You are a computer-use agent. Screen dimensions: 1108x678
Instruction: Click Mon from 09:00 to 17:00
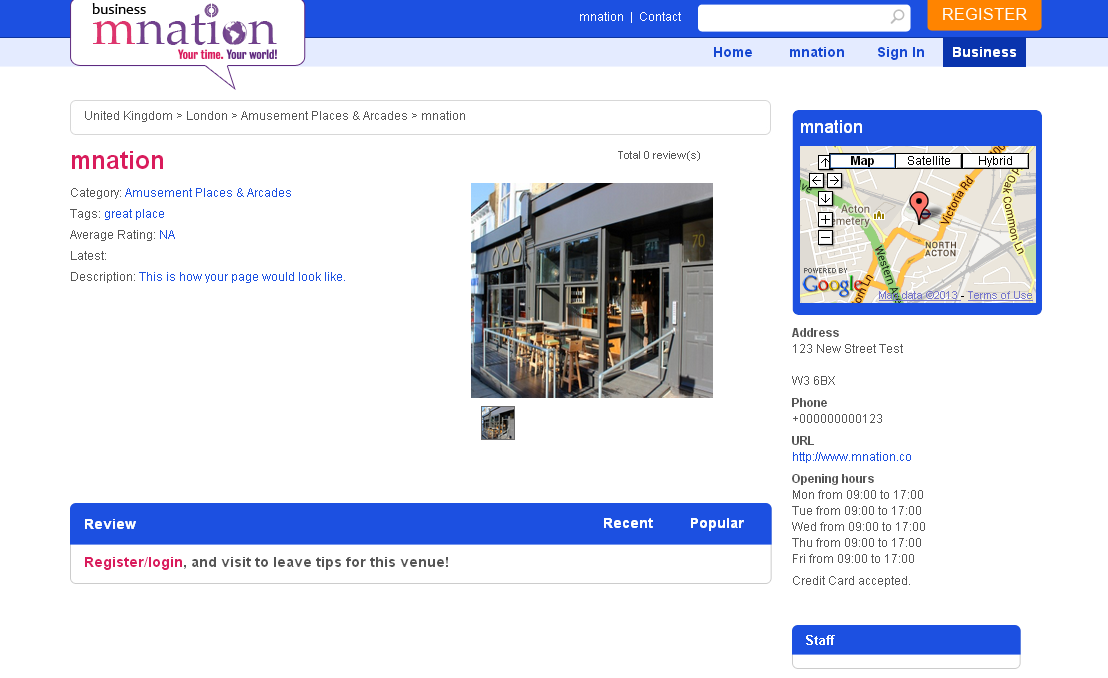[857, 495]
